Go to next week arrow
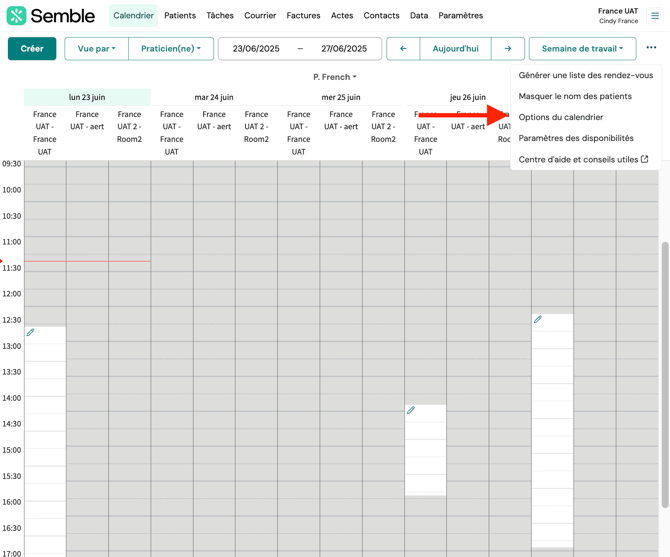 (508, 48)
